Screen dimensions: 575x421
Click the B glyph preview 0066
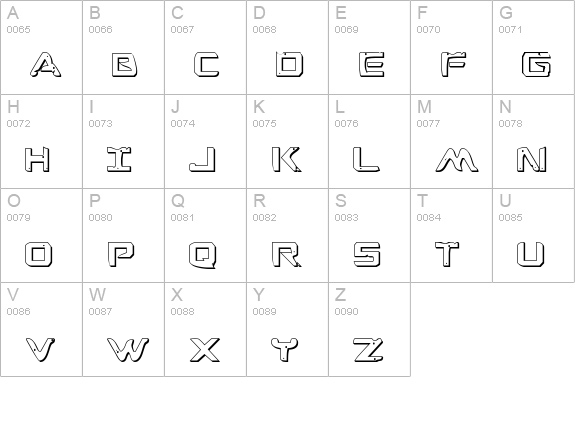(125, 65)
